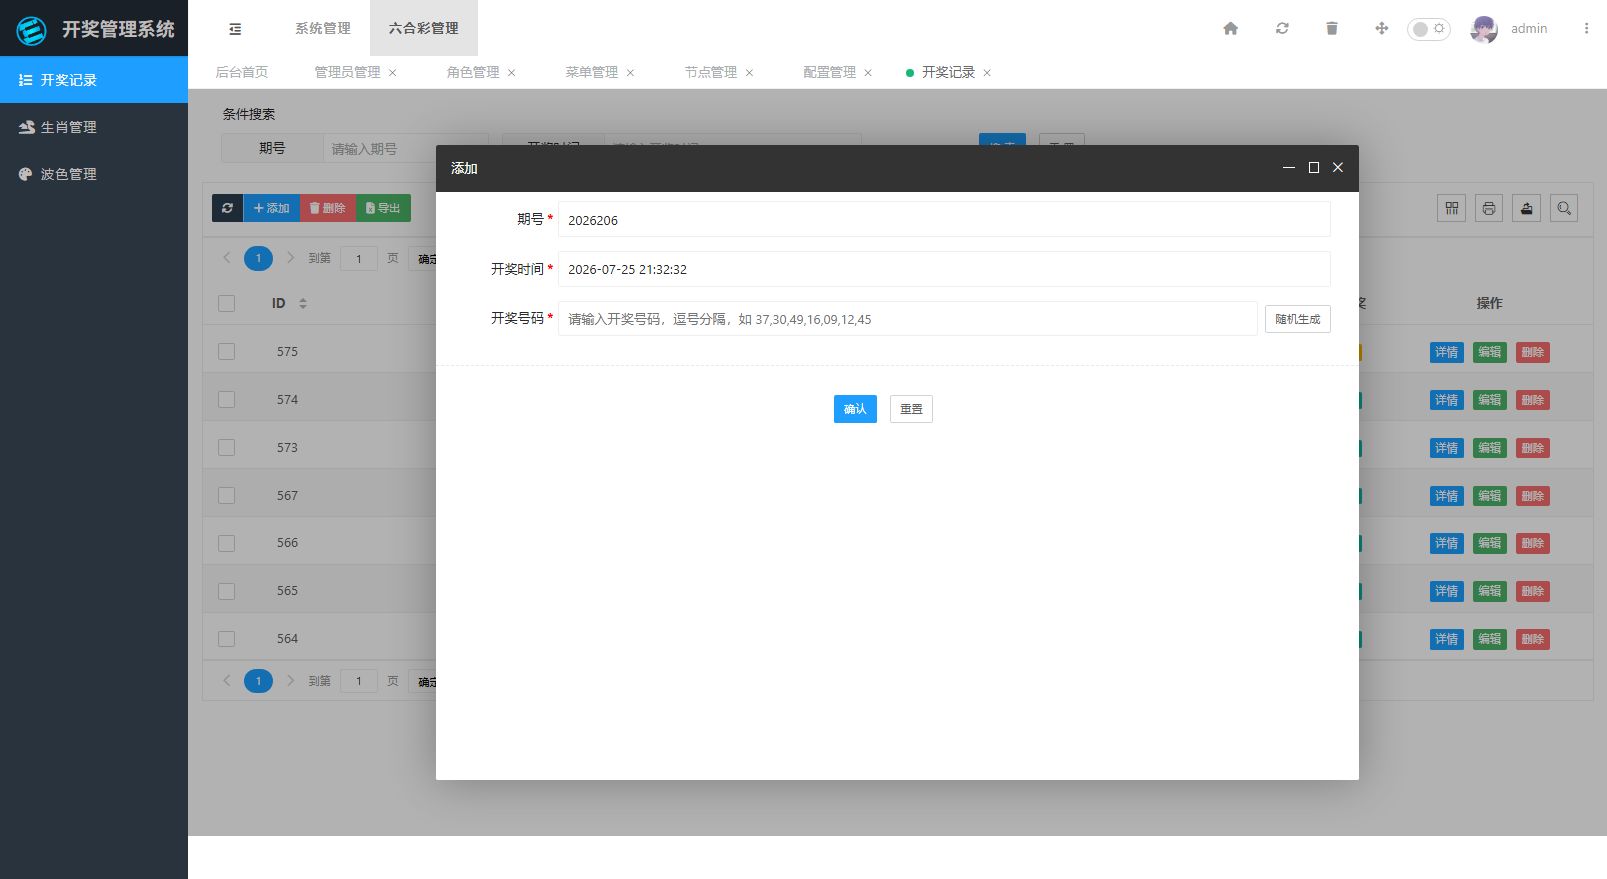
Task: Close the 开奖记录 tab
Action: 987,72
